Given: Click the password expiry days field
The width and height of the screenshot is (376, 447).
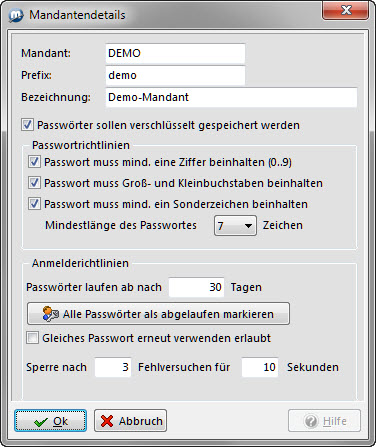Looking at the screenshot, I should [197, 287].
